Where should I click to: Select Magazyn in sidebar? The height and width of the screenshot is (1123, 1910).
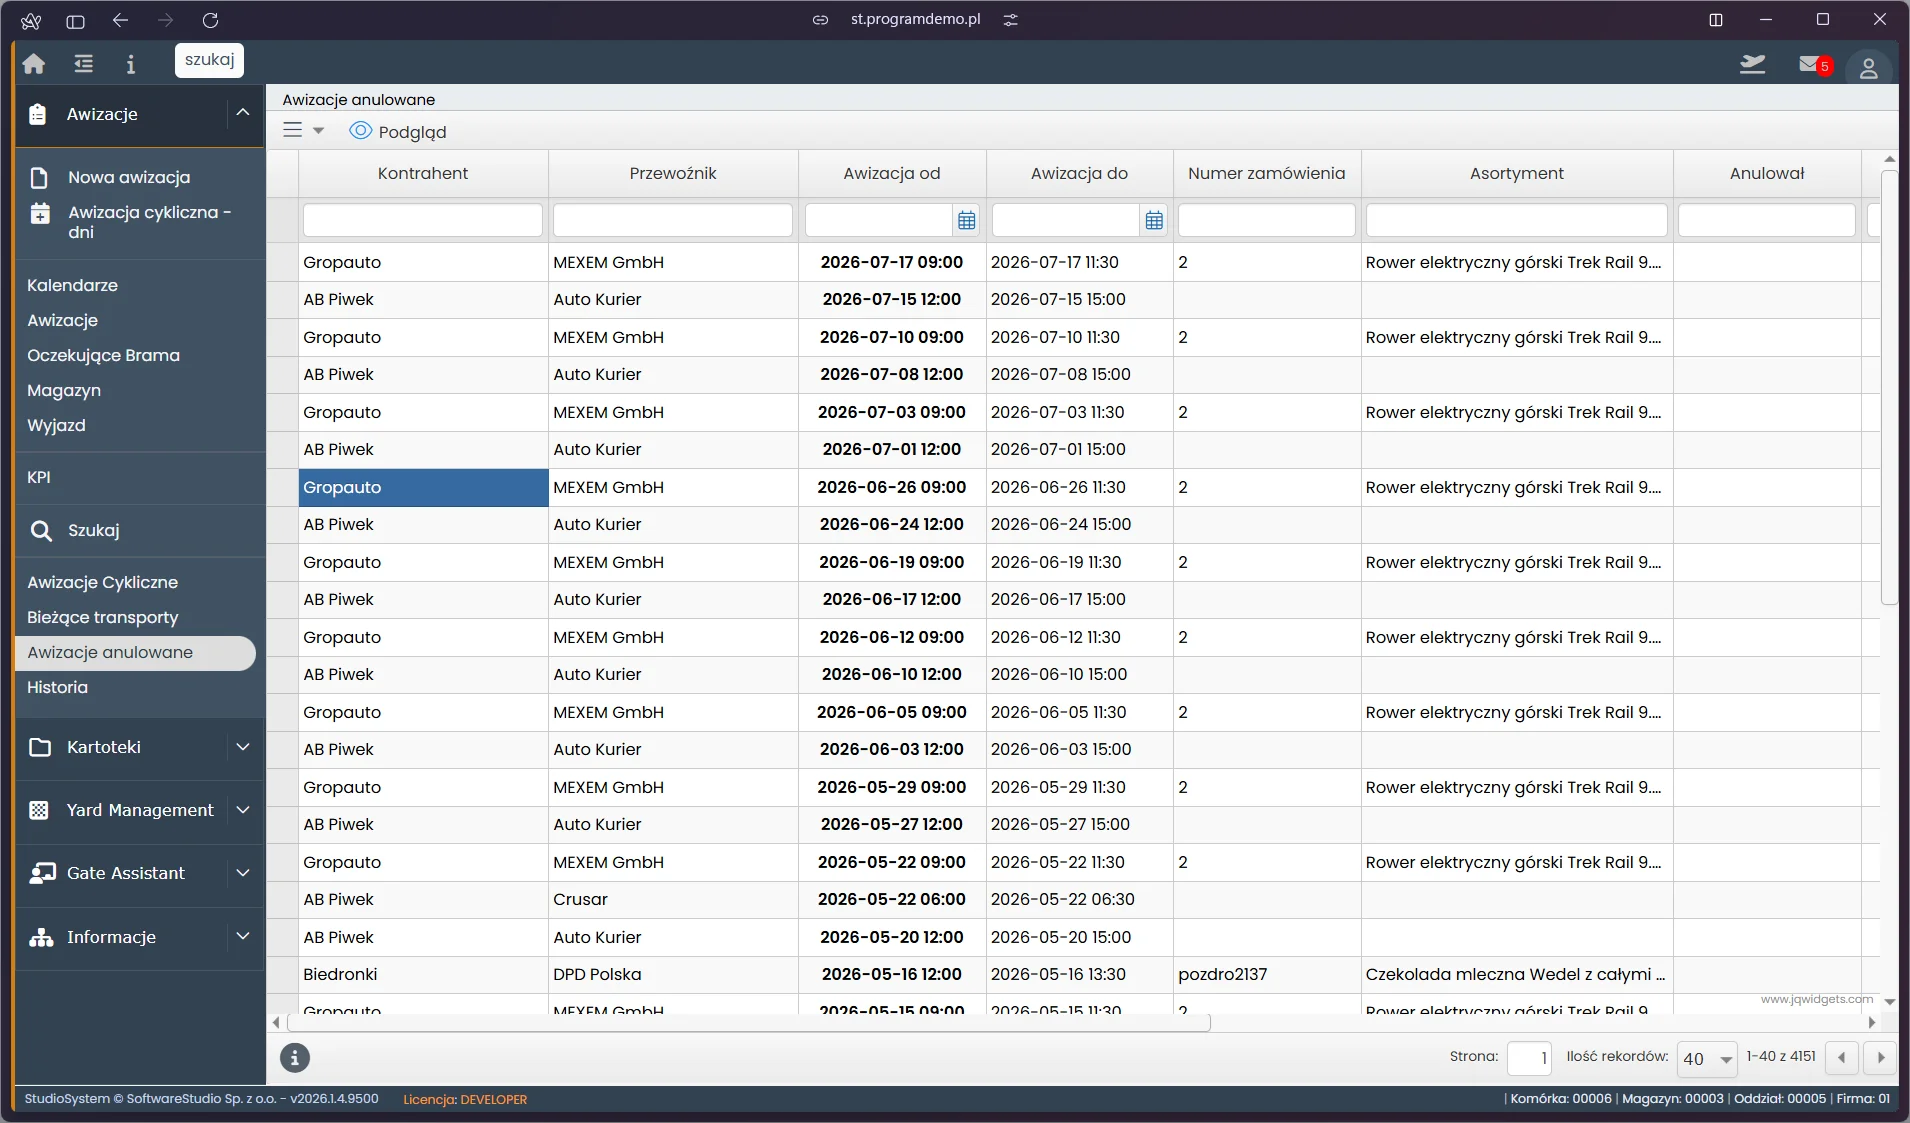[64, 390]
